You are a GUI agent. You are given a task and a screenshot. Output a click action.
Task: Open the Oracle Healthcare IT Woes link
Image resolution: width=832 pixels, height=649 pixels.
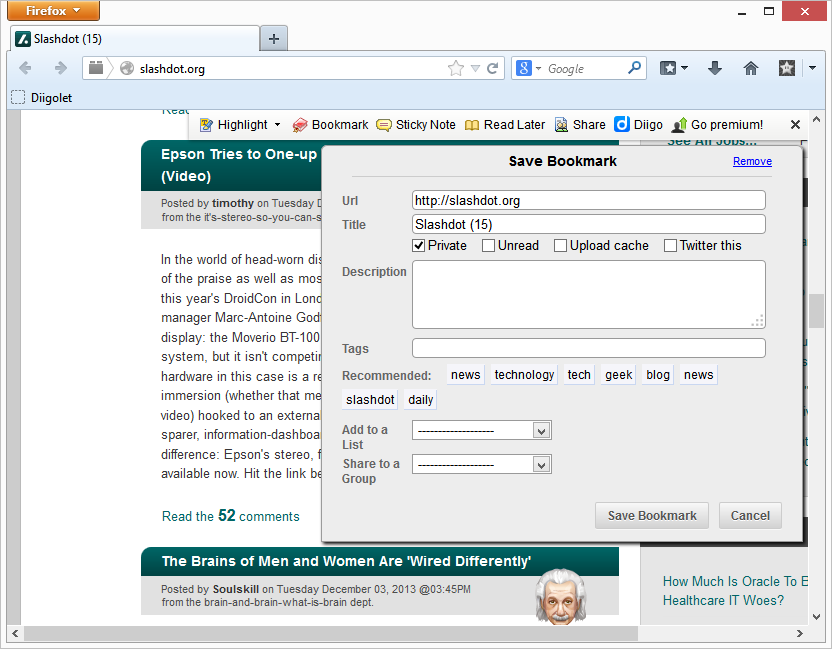pos(735,591)
